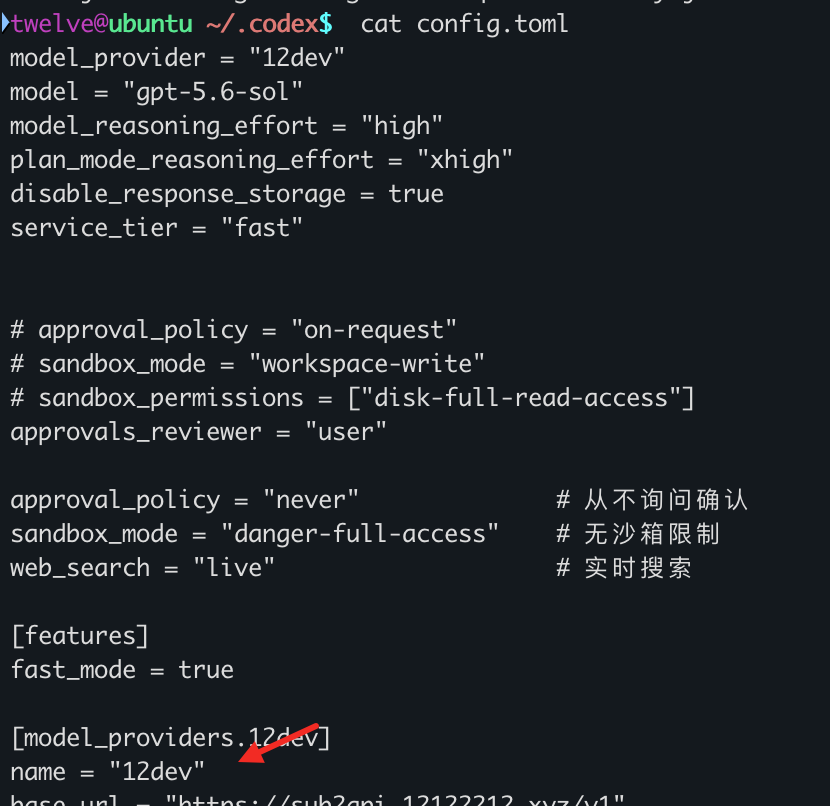830x806 pixels.
Task: Click "high" in model_reasoning_effort line
Action: [x=401, y=126]
